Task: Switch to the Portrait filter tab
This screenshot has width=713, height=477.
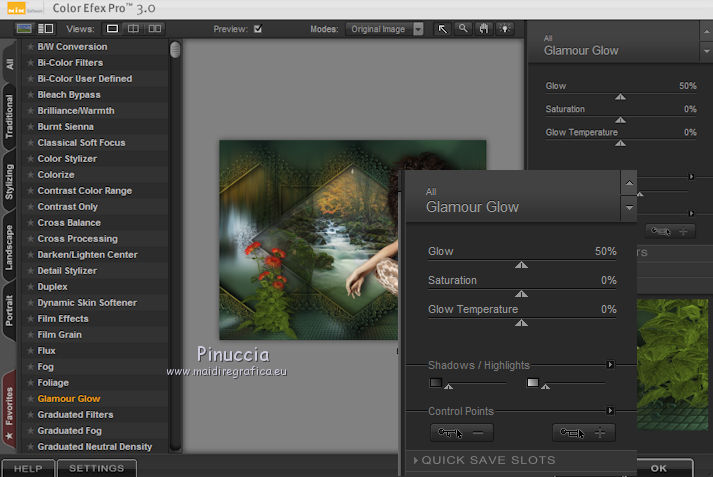Action: 9,310
